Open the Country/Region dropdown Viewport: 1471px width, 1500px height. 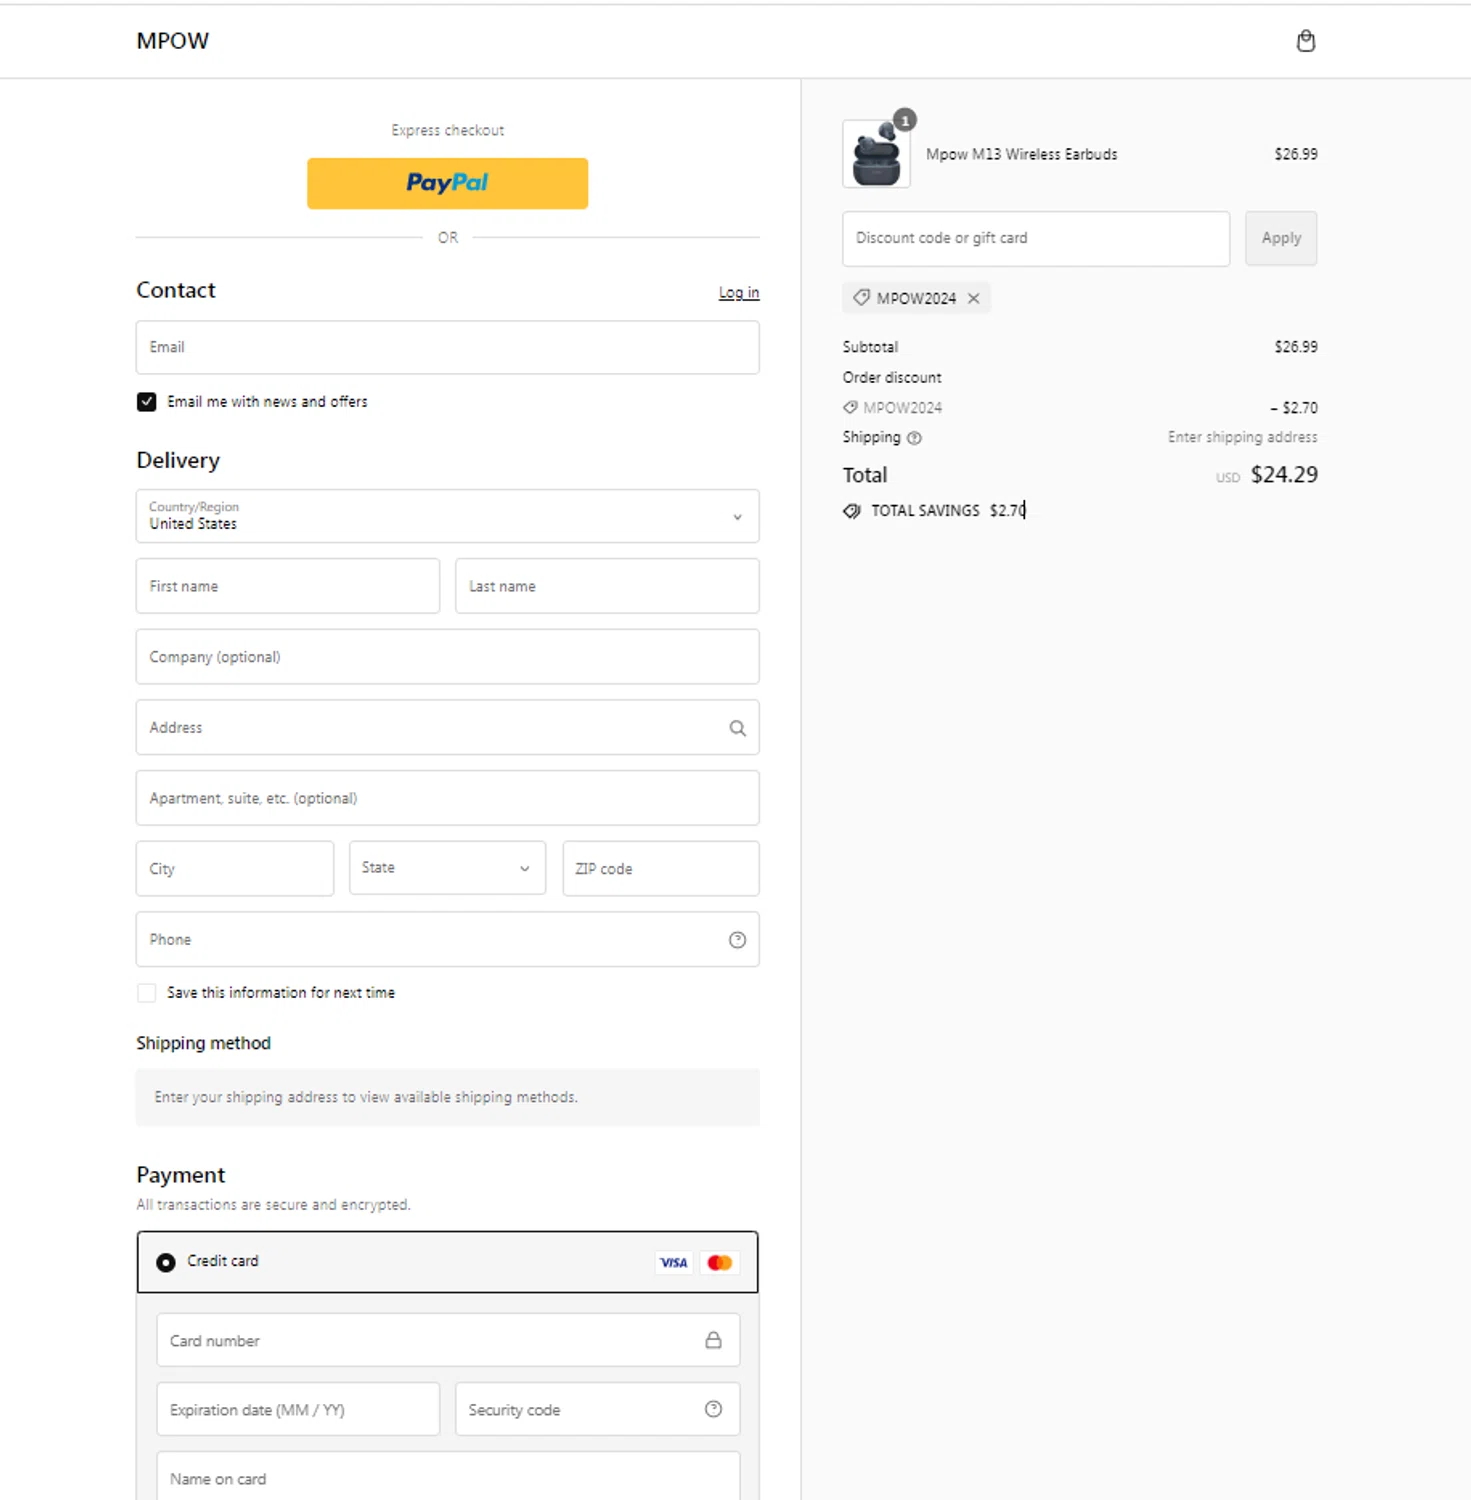coord(447,516)
